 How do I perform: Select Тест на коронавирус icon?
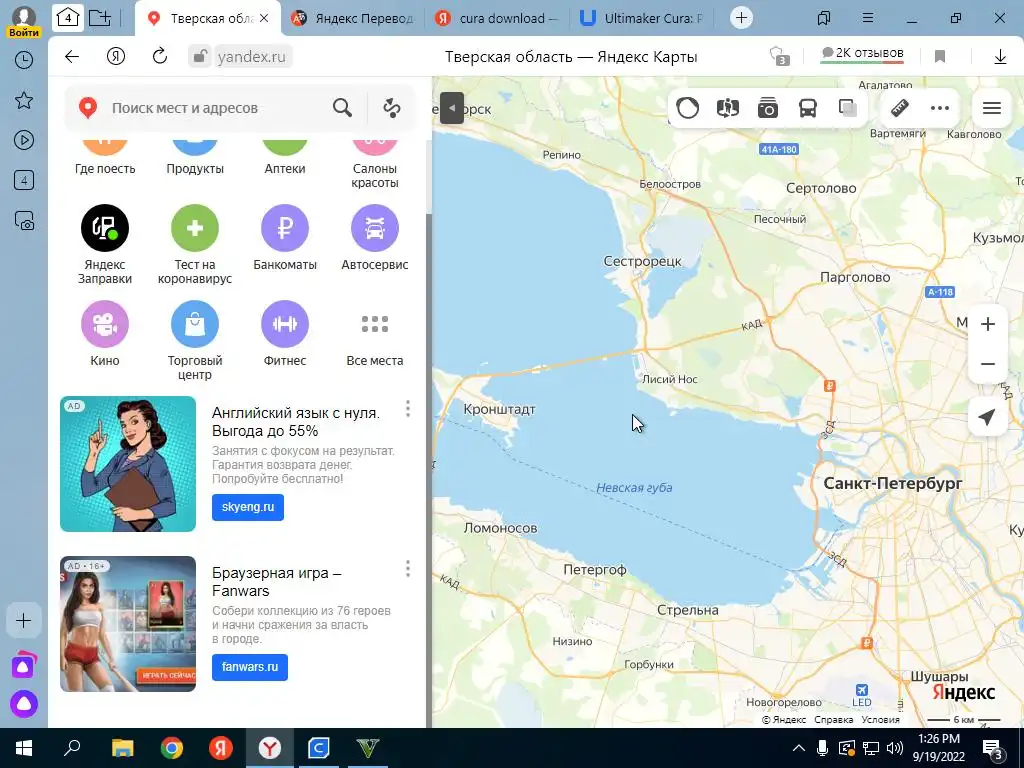click(x=195, y=228)
